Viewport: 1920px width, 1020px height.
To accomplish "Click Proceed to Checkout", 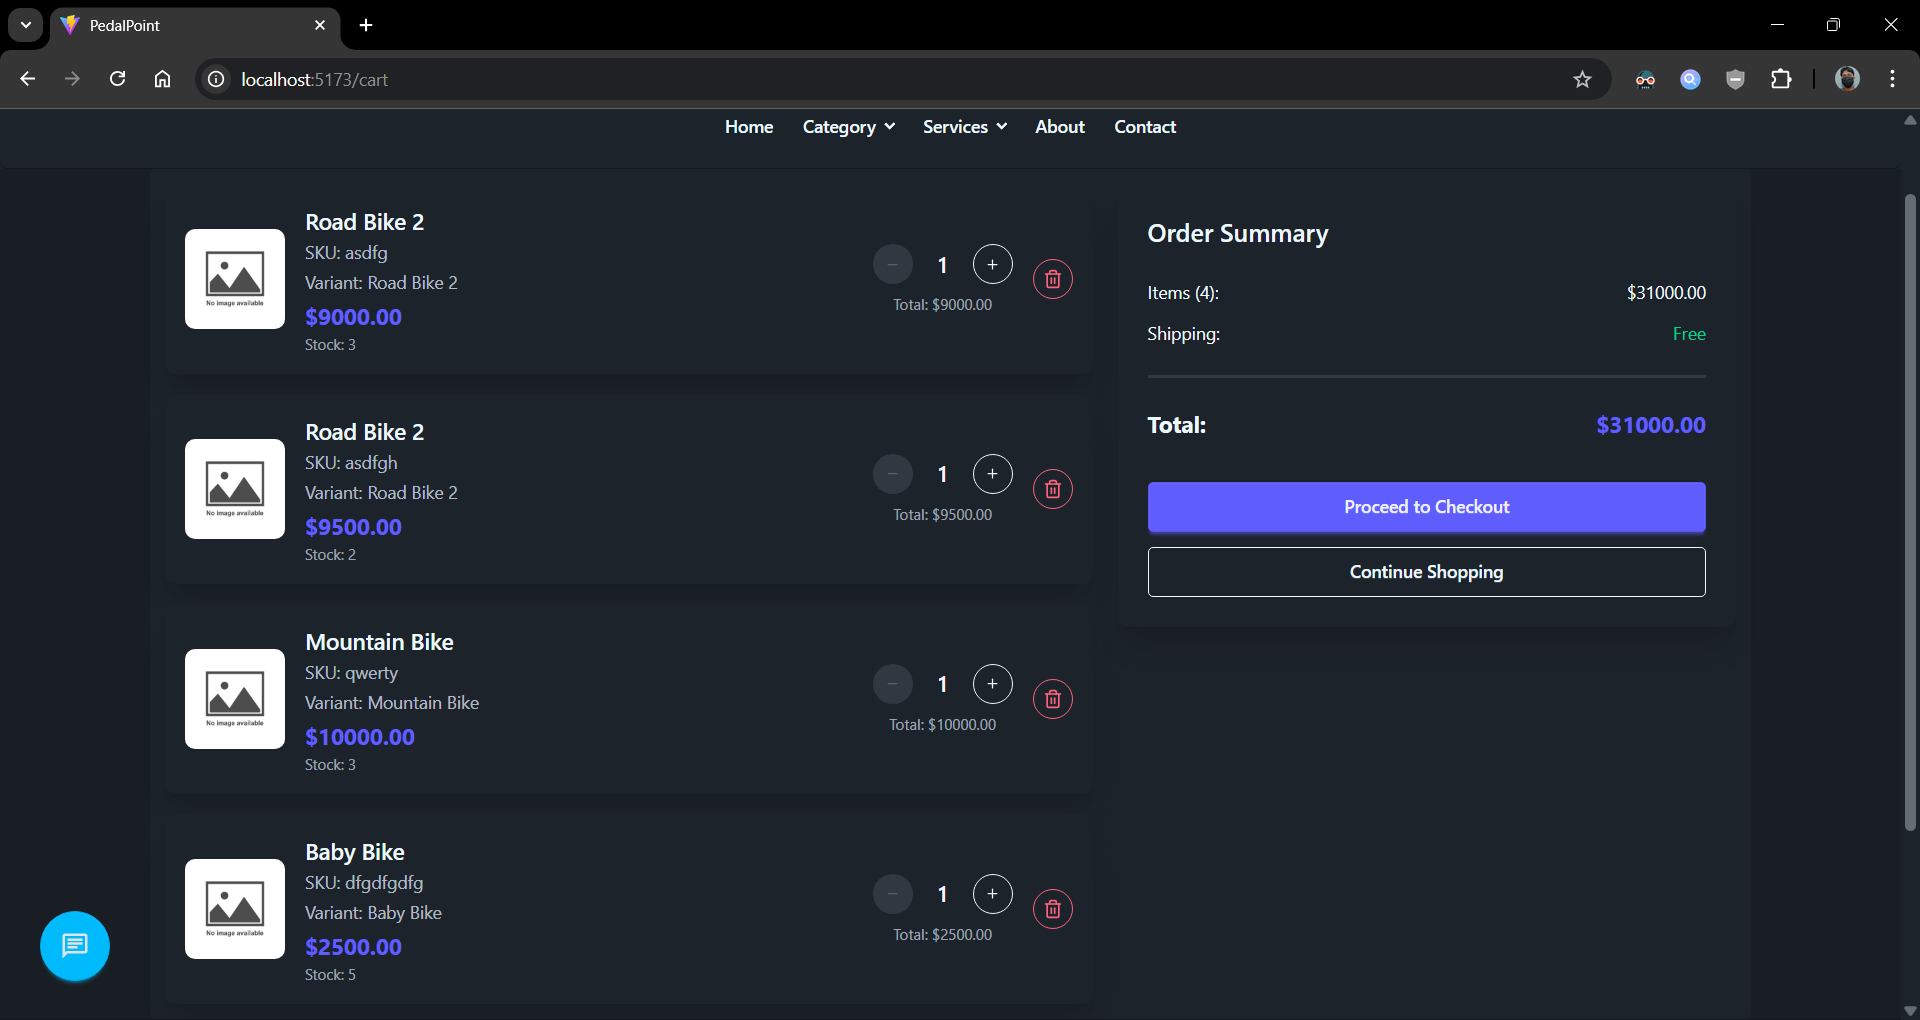I will pyautogui.click(x=1426, y=507).
